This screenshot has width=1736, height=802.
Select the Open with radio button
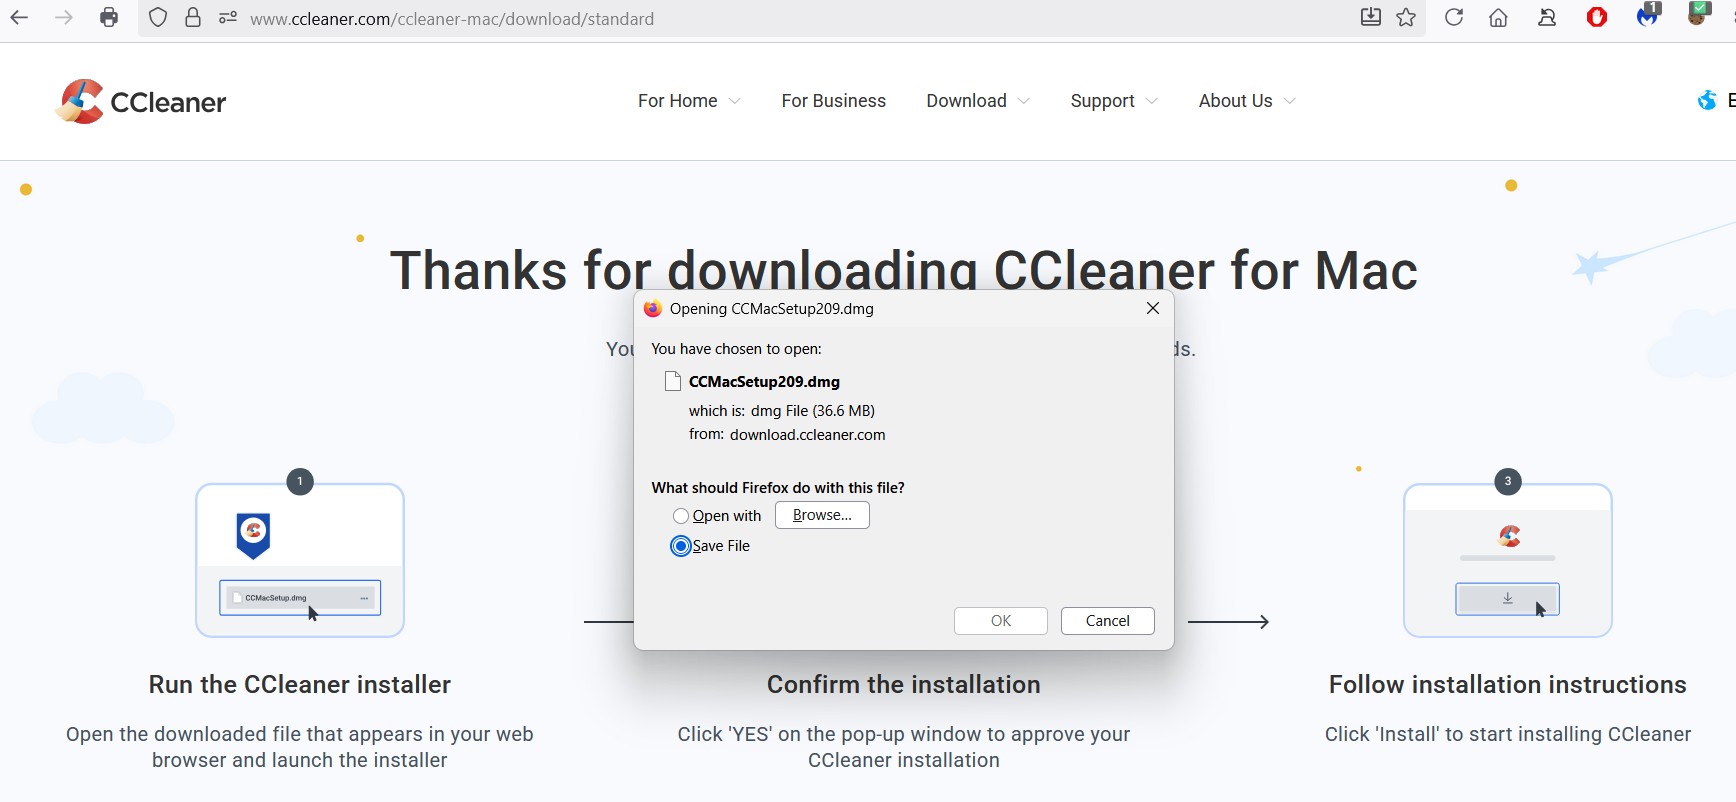(x=681, y=516)
